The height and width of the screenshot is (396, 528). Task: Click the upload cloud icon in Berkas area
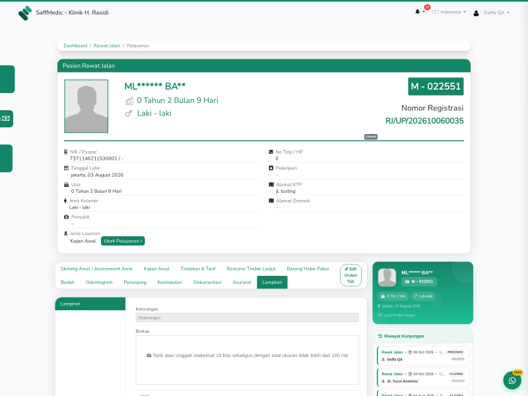tap(148, 355)
